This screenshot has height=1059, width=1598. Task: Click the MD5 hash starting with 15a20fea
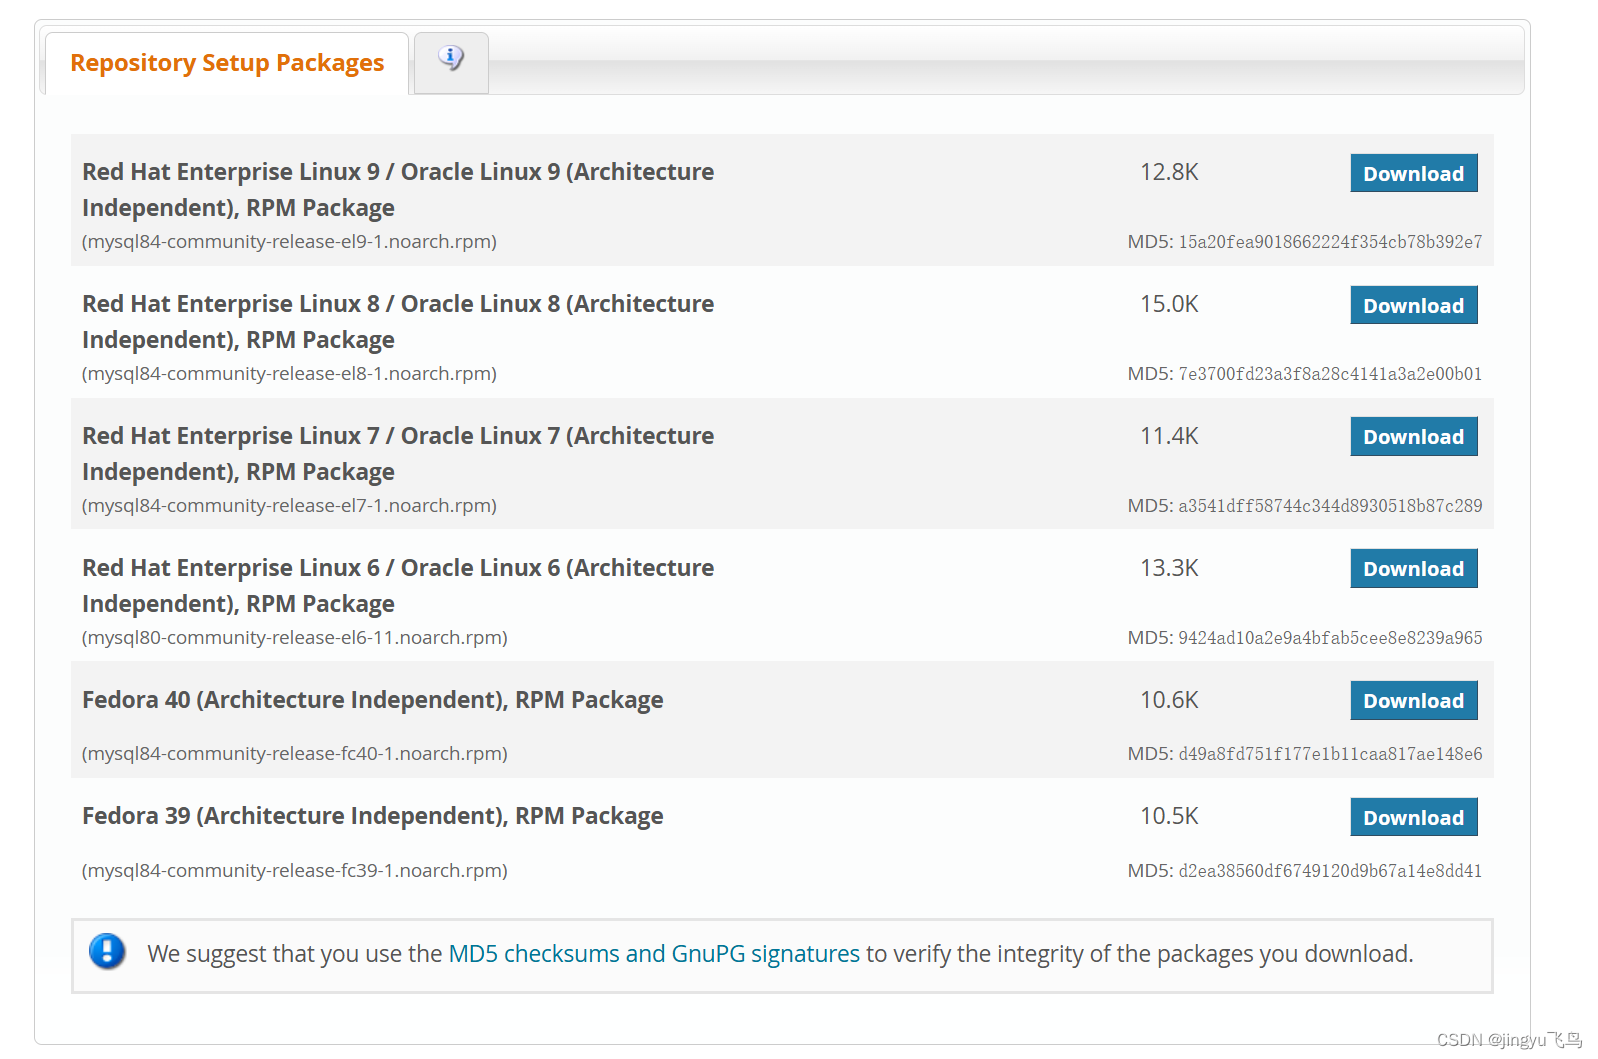1330,241
